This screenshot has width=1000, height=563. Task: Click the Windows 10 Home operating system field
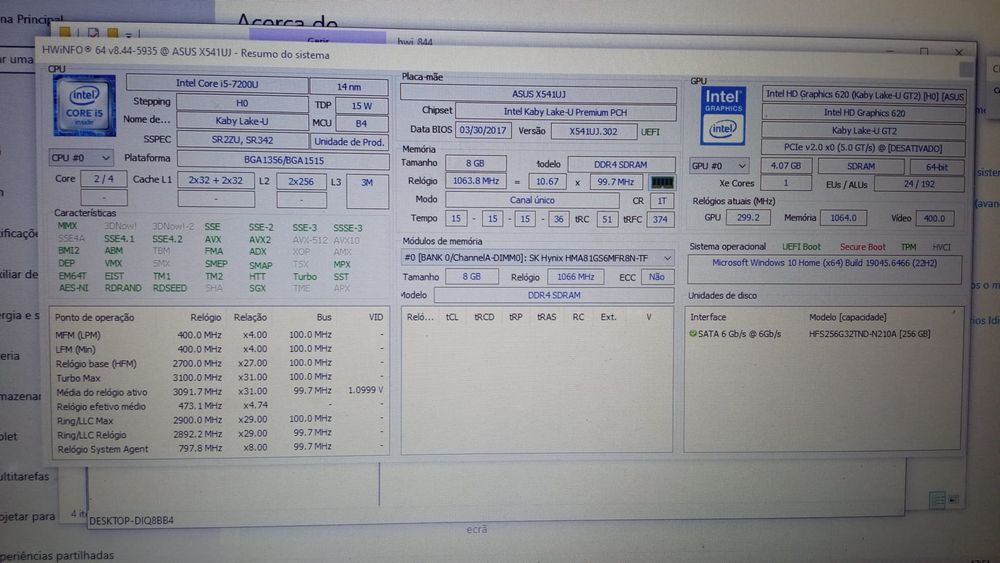[x=824, y=268]
